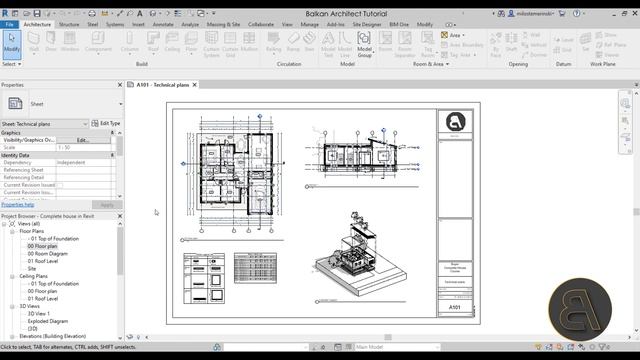Viewport: 640px width, 360px height.
Task: Click the Project Browser vertical scrollbar
Action: coord(120,251)
